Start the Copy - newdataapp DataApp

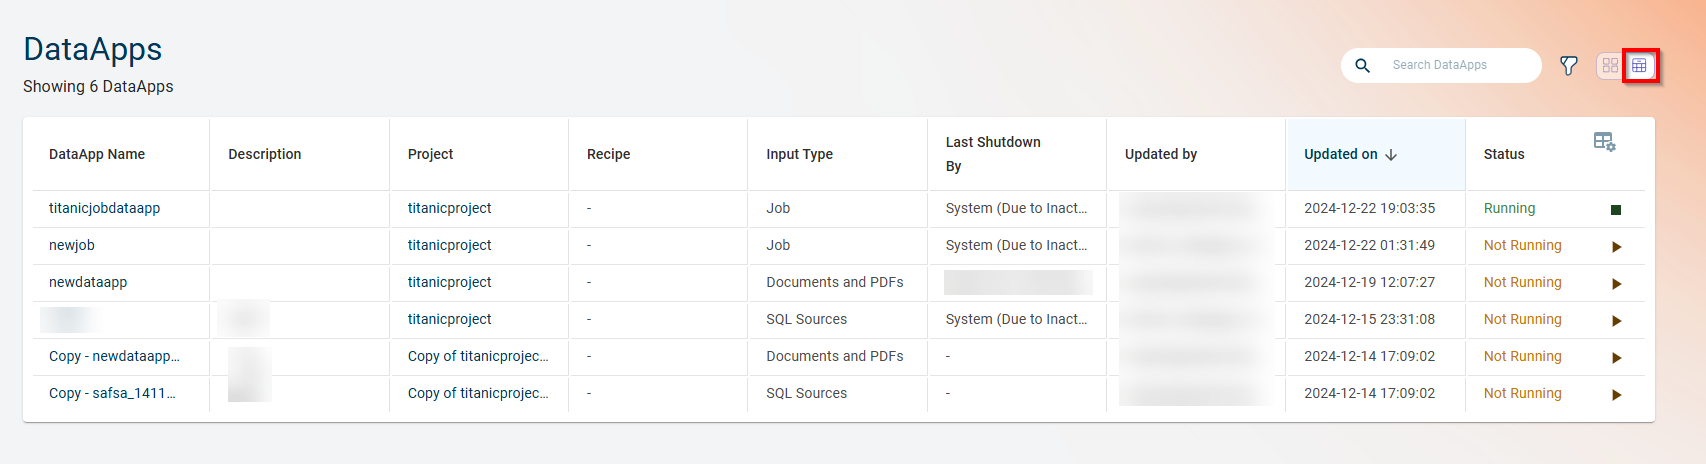1616,358
